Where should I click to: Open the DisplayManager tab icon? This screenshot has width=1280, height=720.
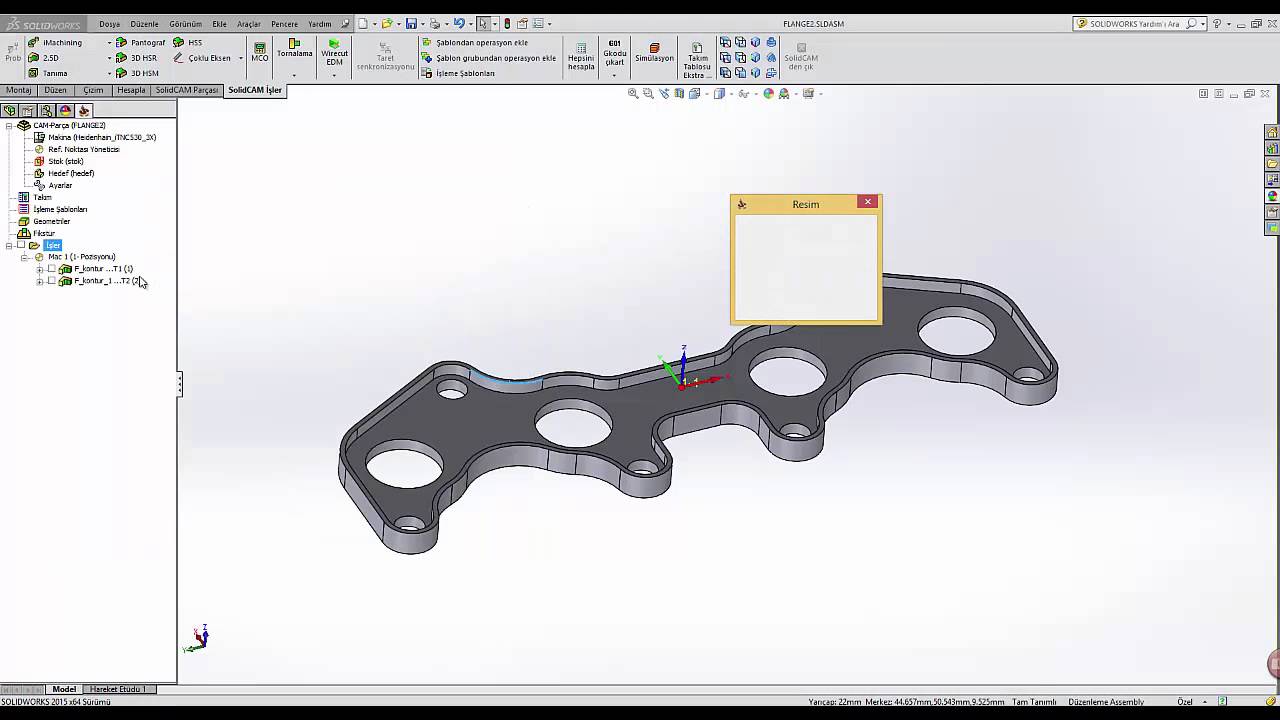coord(65,111)
